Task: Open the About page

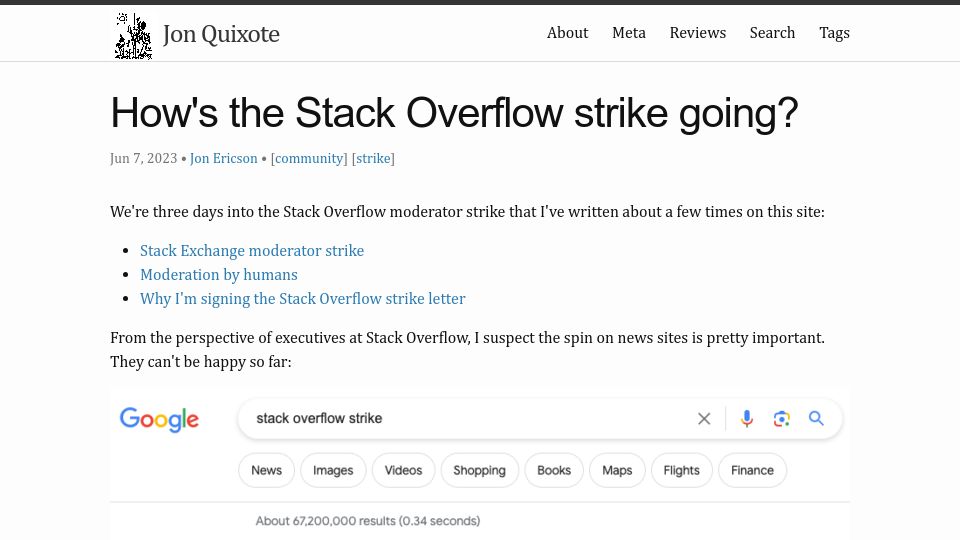Action: pos(567,32)
